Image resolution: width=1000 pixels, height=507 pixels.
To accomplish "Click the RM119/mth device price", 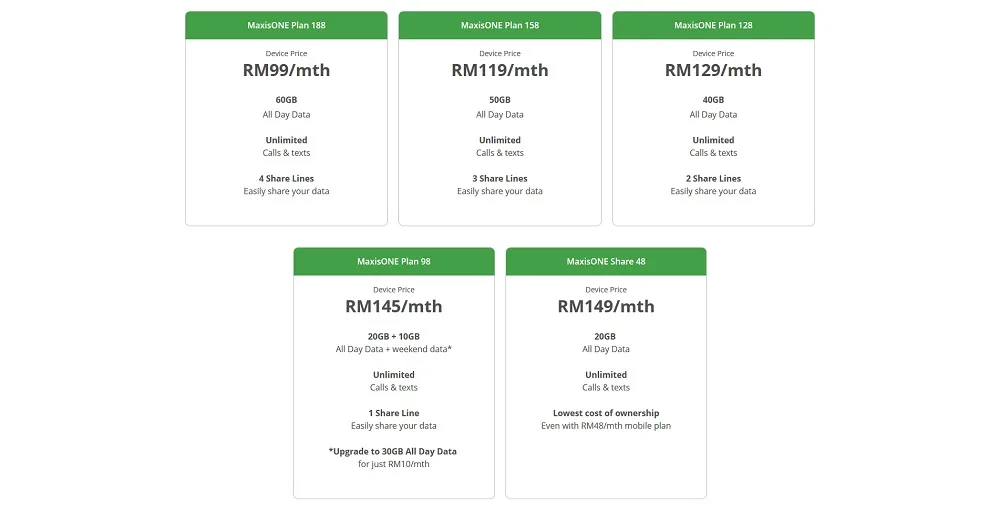I will (500, 70).
